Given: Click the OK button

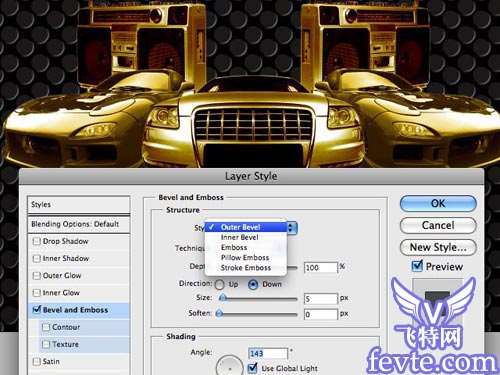Looking at the screenshot, I should [x=438, y=203].
